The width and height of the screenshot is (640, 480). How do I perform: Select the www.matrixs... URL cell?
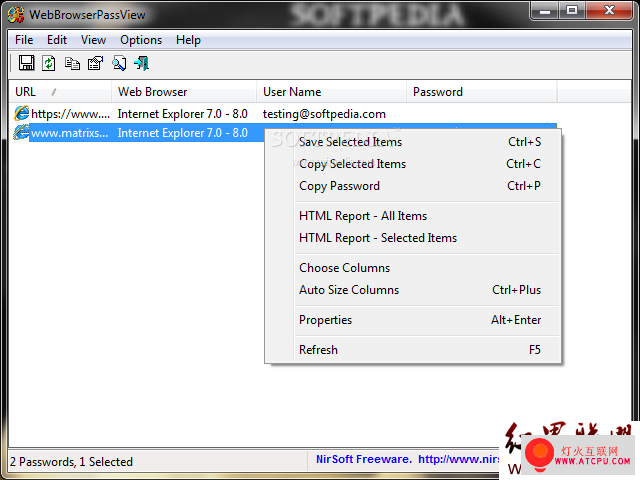point(69,133)
